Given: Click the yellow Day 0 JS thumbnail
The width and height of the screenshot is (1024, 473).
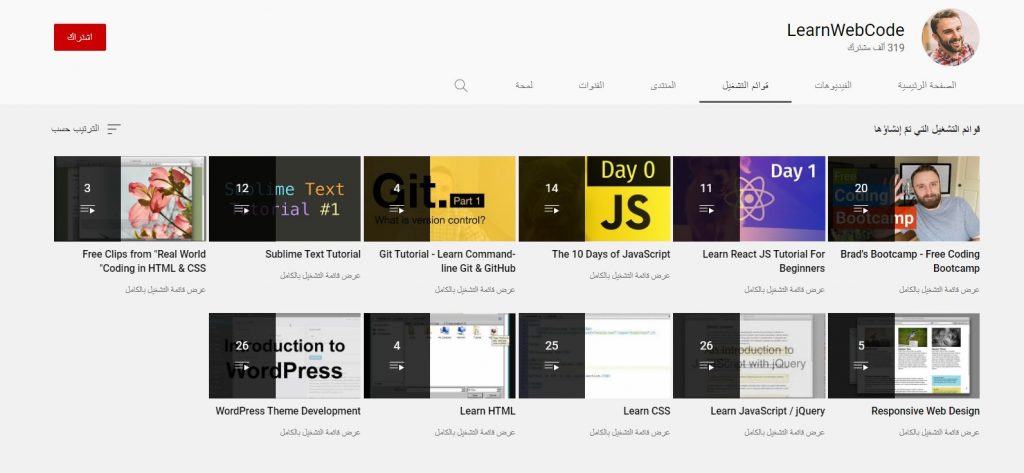Looking at the screenshot, I should pos(594,199).
